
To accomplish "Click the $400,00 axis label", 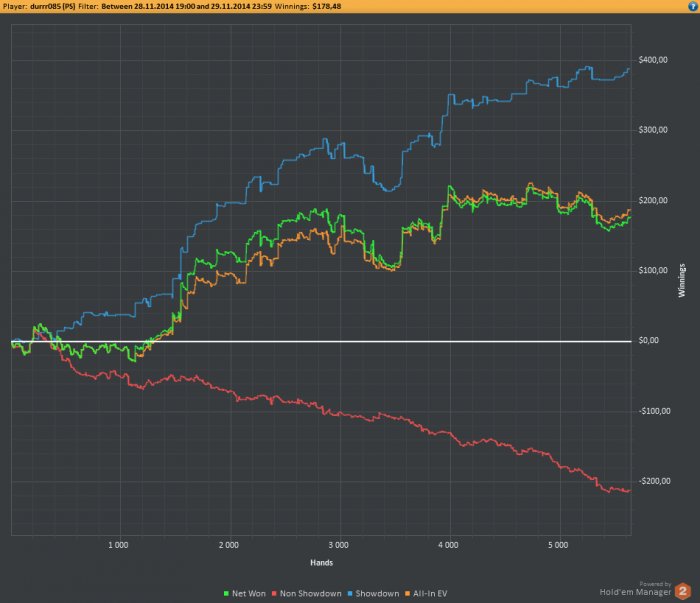I will click(x=653, y=60).
